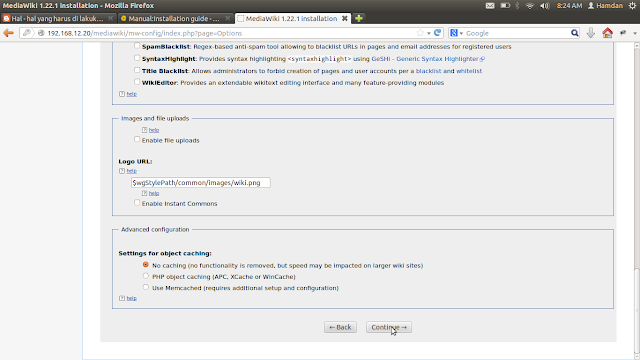The width and height of the screenshot is (640, 360).
Task: Expand the toolbar overflow arrow
Action: point(635,33)
